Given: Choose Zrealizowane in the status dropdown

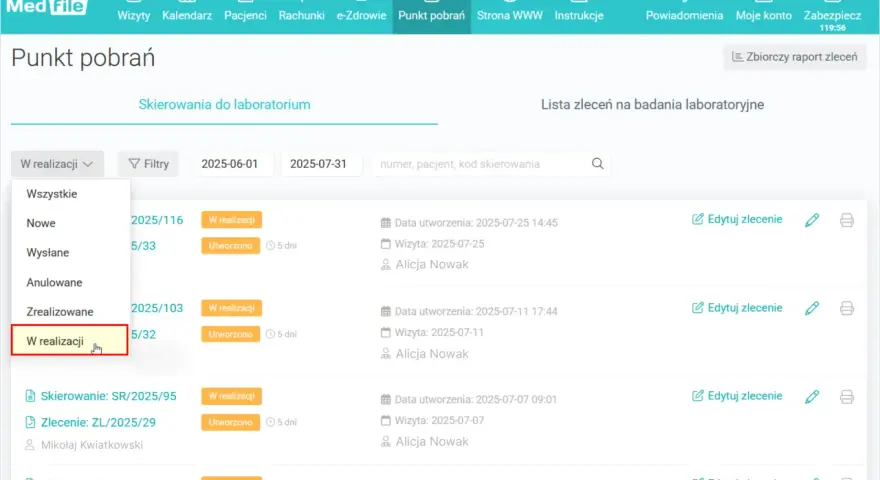Looking at the screenshot, I should 71,312.
